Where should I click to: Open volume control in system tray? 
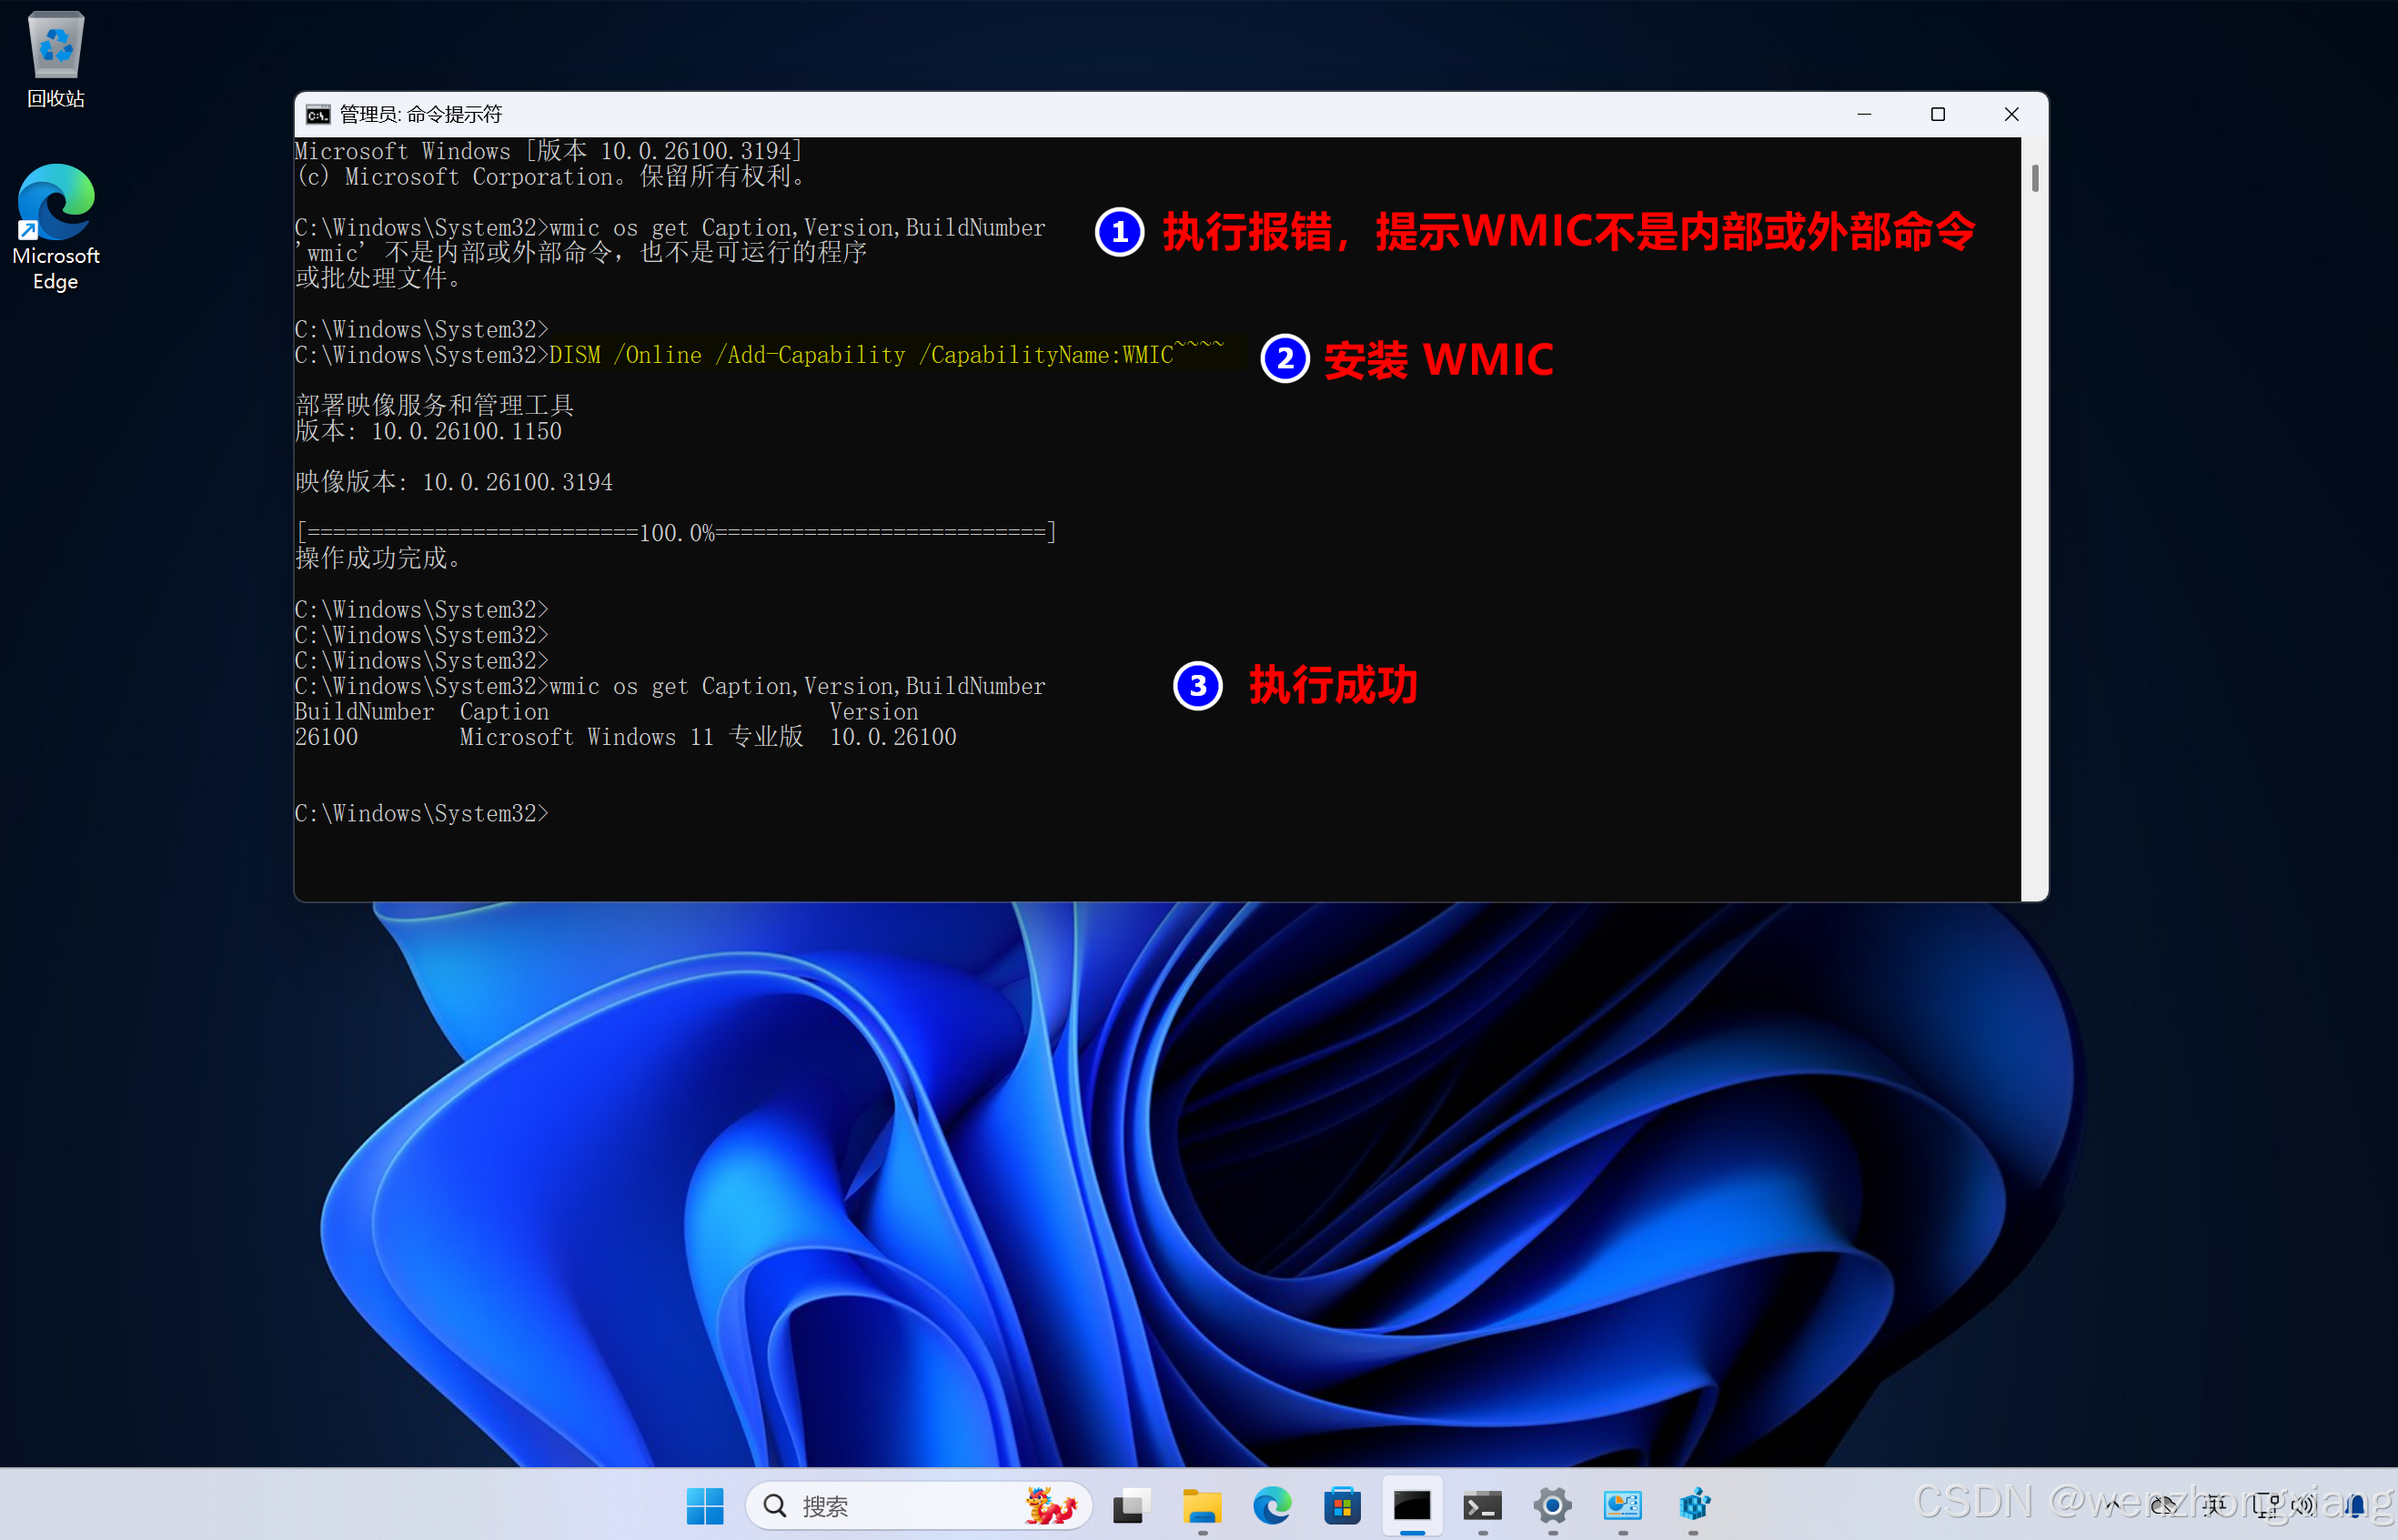click(x=2304, y=1504)
